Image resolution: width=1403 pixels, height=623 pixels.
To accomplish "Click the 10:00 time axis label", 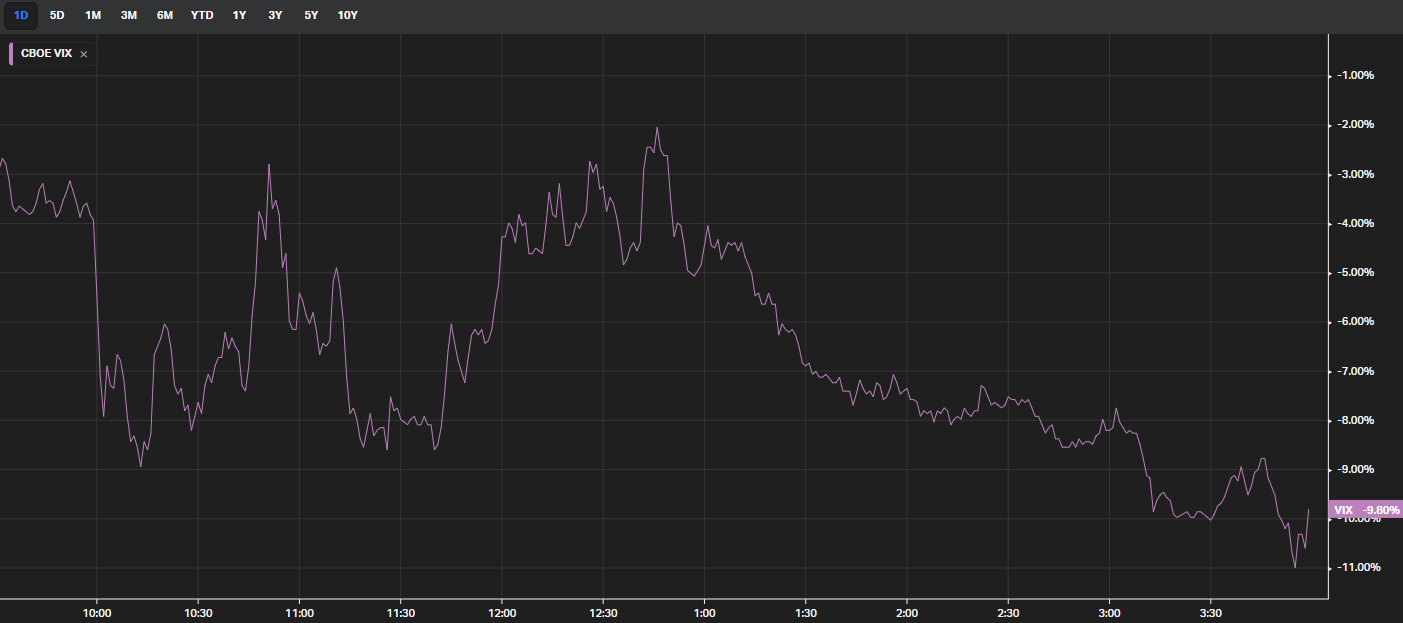I will 97,613.
